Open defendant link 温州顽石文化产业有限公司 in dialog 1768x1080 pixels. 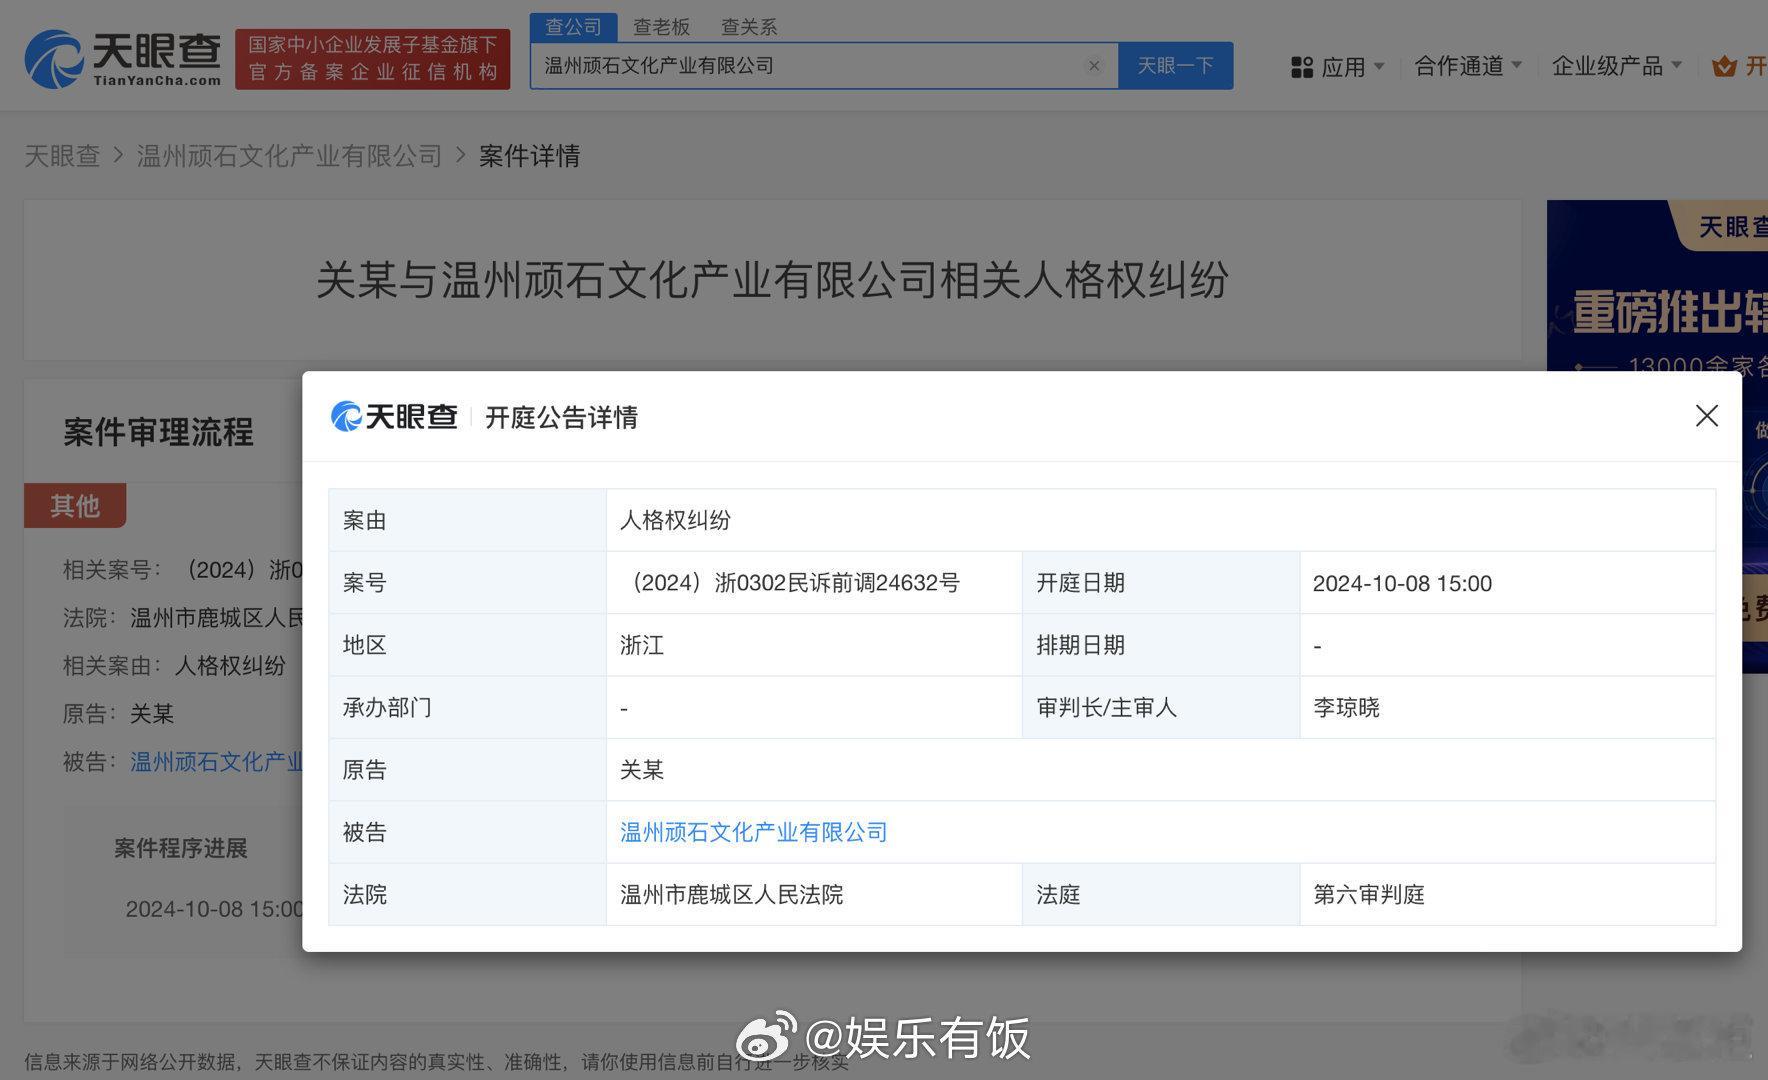tap(754, 832)
